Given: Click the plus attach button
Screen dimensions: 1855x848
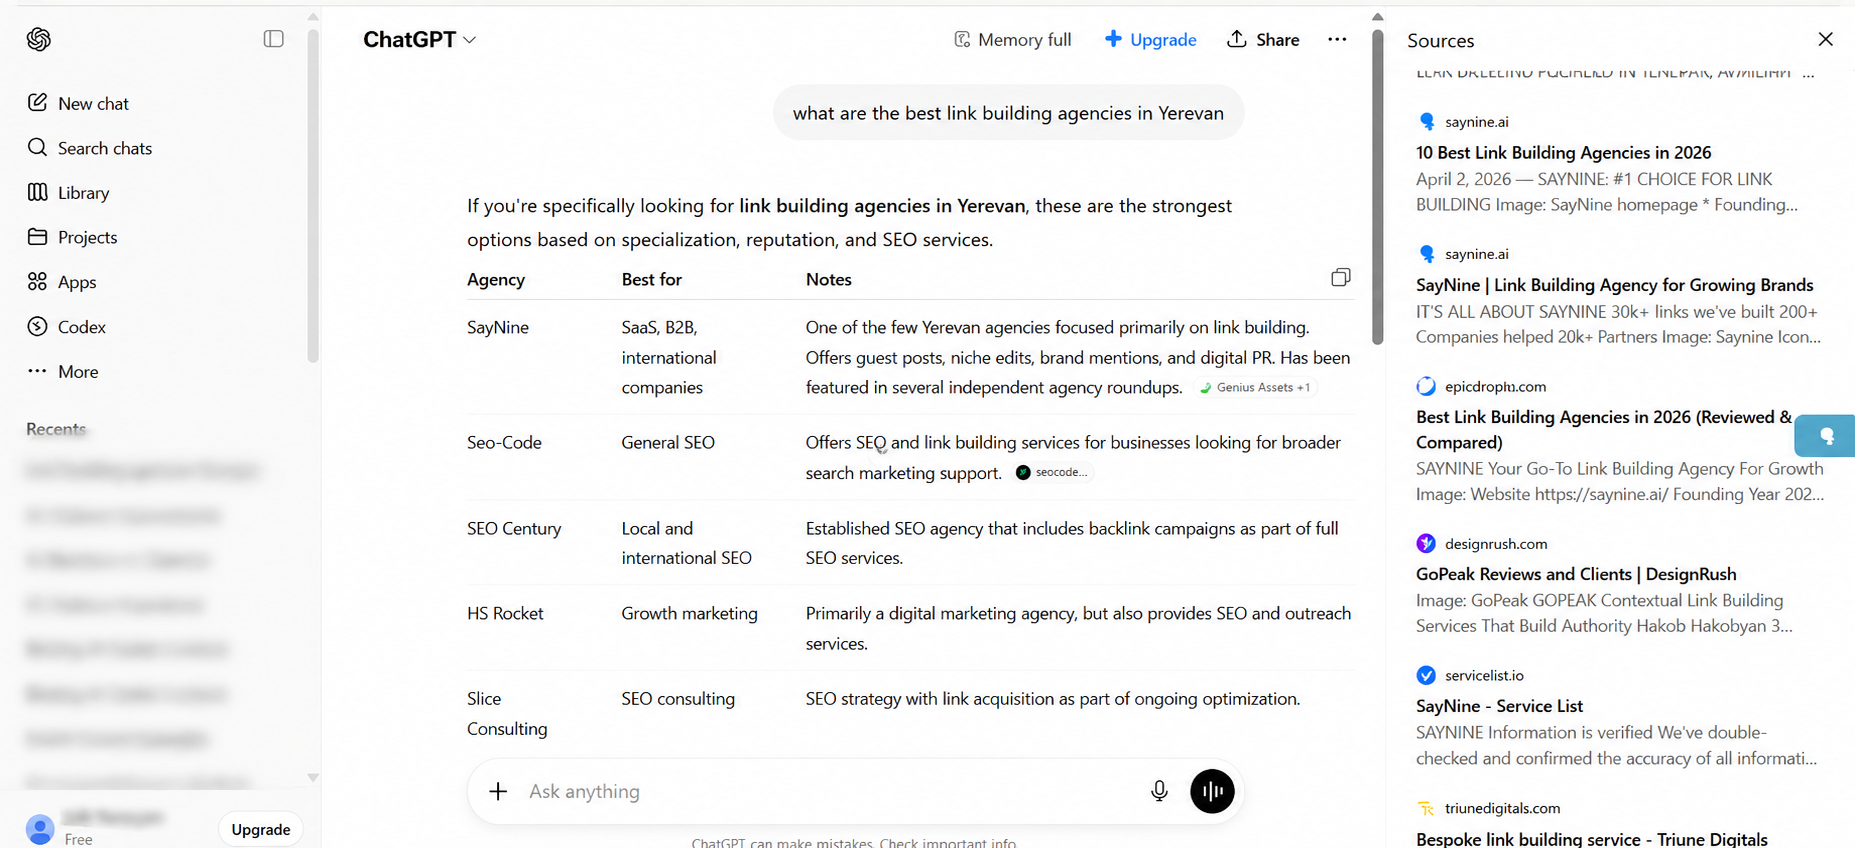Looking at the screenshot, I should (x=498, y=792).
